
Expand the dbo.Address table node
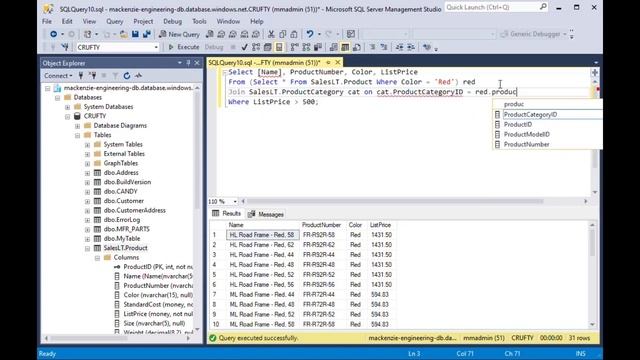(87, 173)
